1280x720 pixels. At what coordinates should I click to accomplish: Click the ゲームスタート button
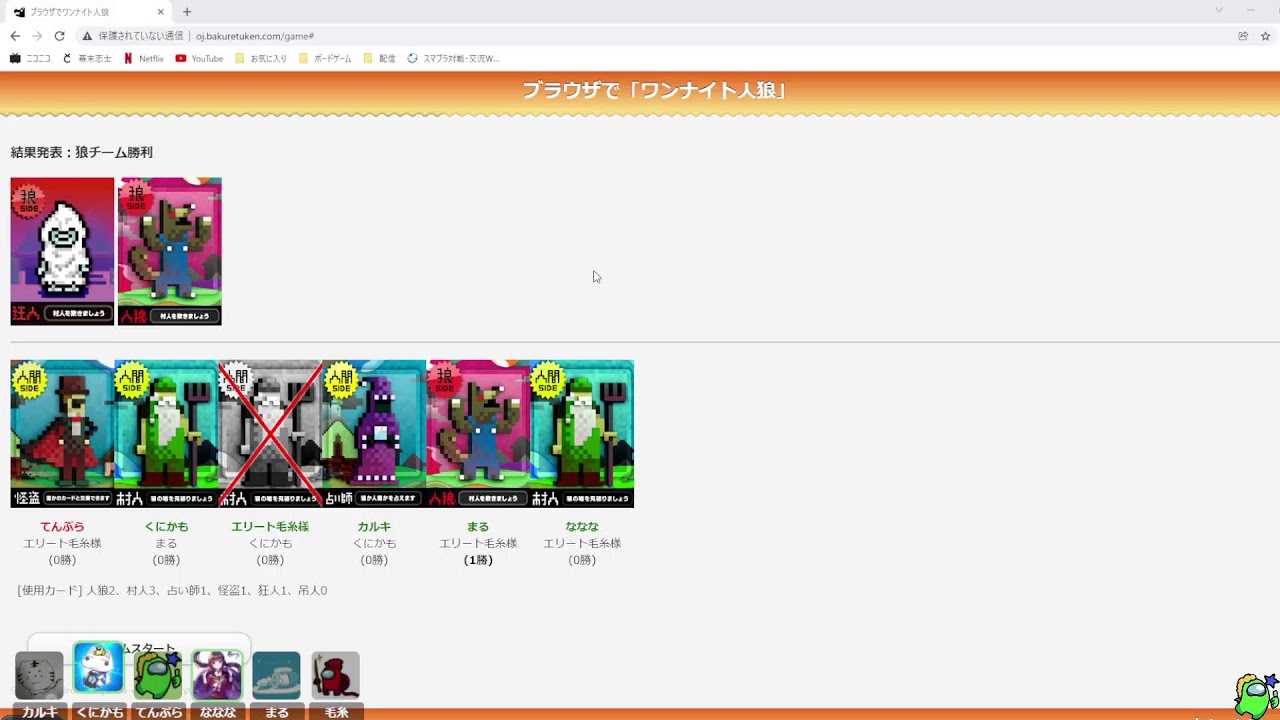point(139,648)
